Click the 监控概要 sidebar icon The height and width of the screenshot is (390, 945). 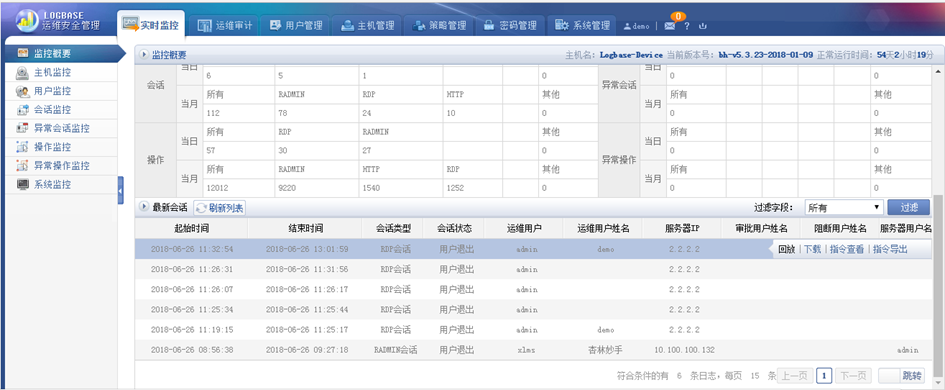point(23,53)
